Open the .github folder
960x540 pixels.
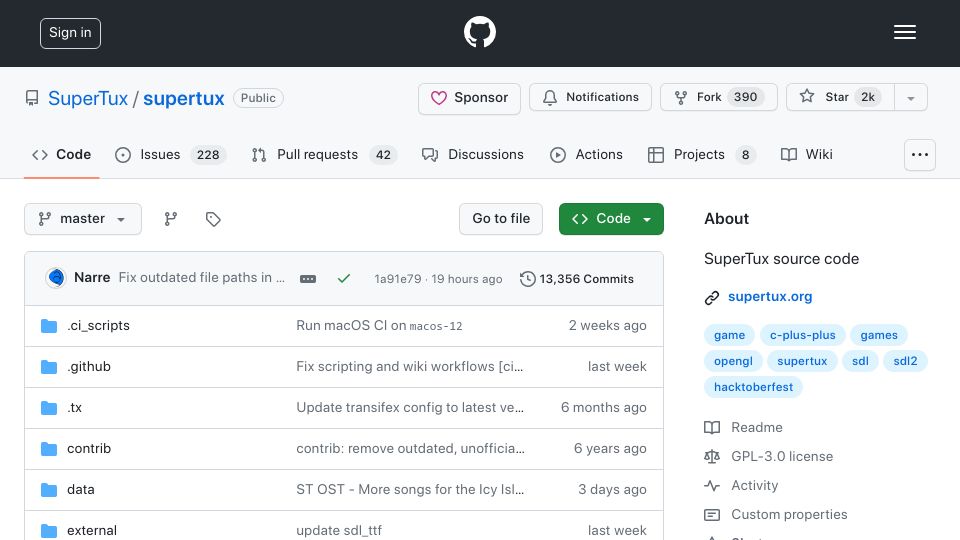coord(89,367)
